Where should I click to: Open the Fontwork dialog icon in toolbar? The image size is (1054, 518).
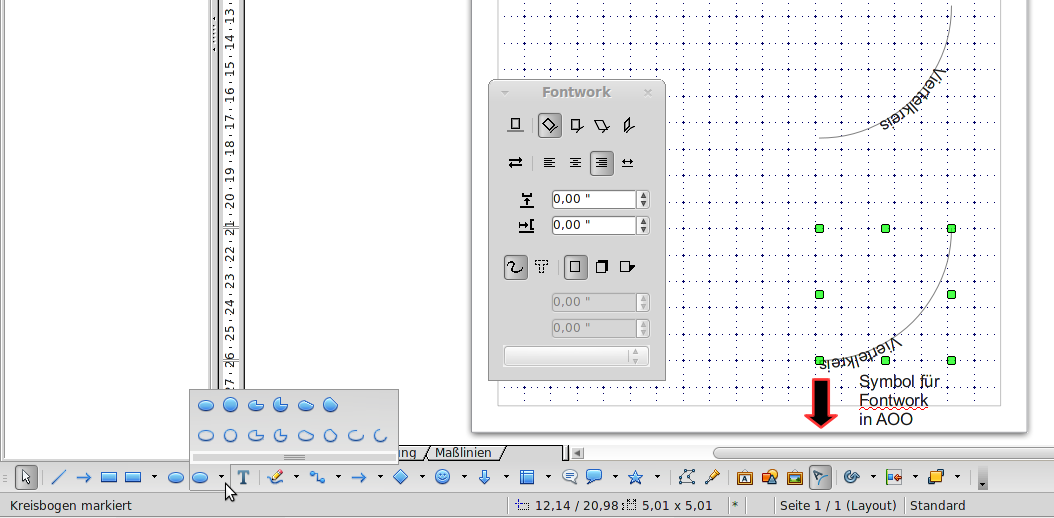pyautogui.click(x=820, y=478)
